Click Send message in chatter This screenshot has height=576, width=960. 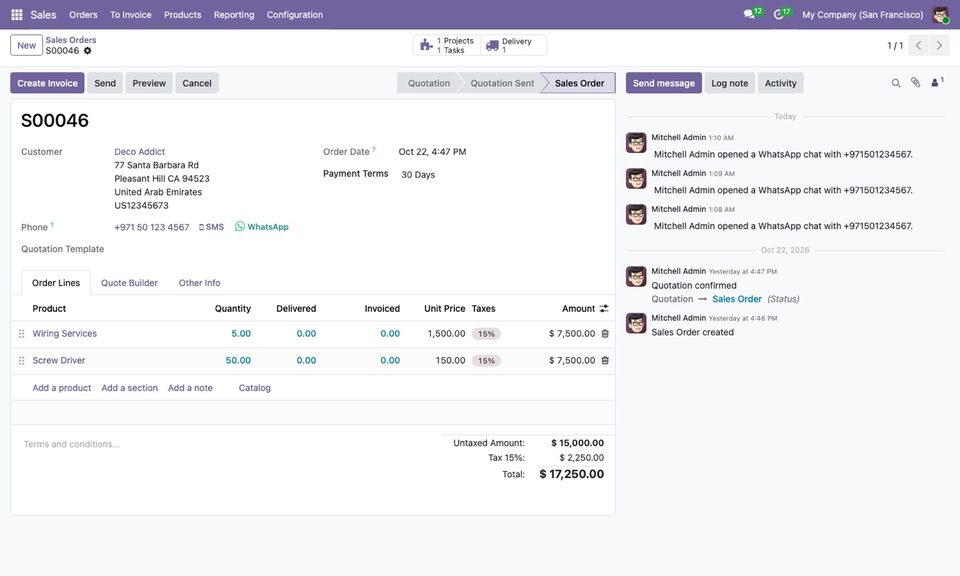tap(664, 83)
